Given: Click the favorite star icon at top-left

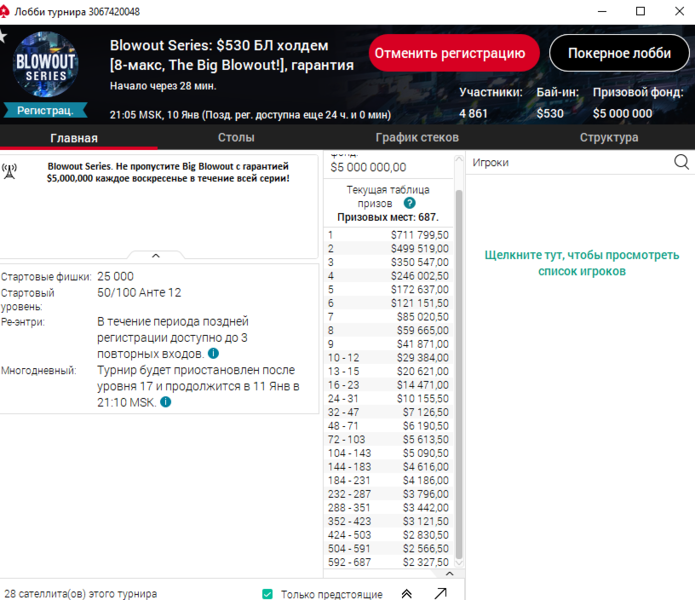Looking at the screenshot, I should 4,35.
